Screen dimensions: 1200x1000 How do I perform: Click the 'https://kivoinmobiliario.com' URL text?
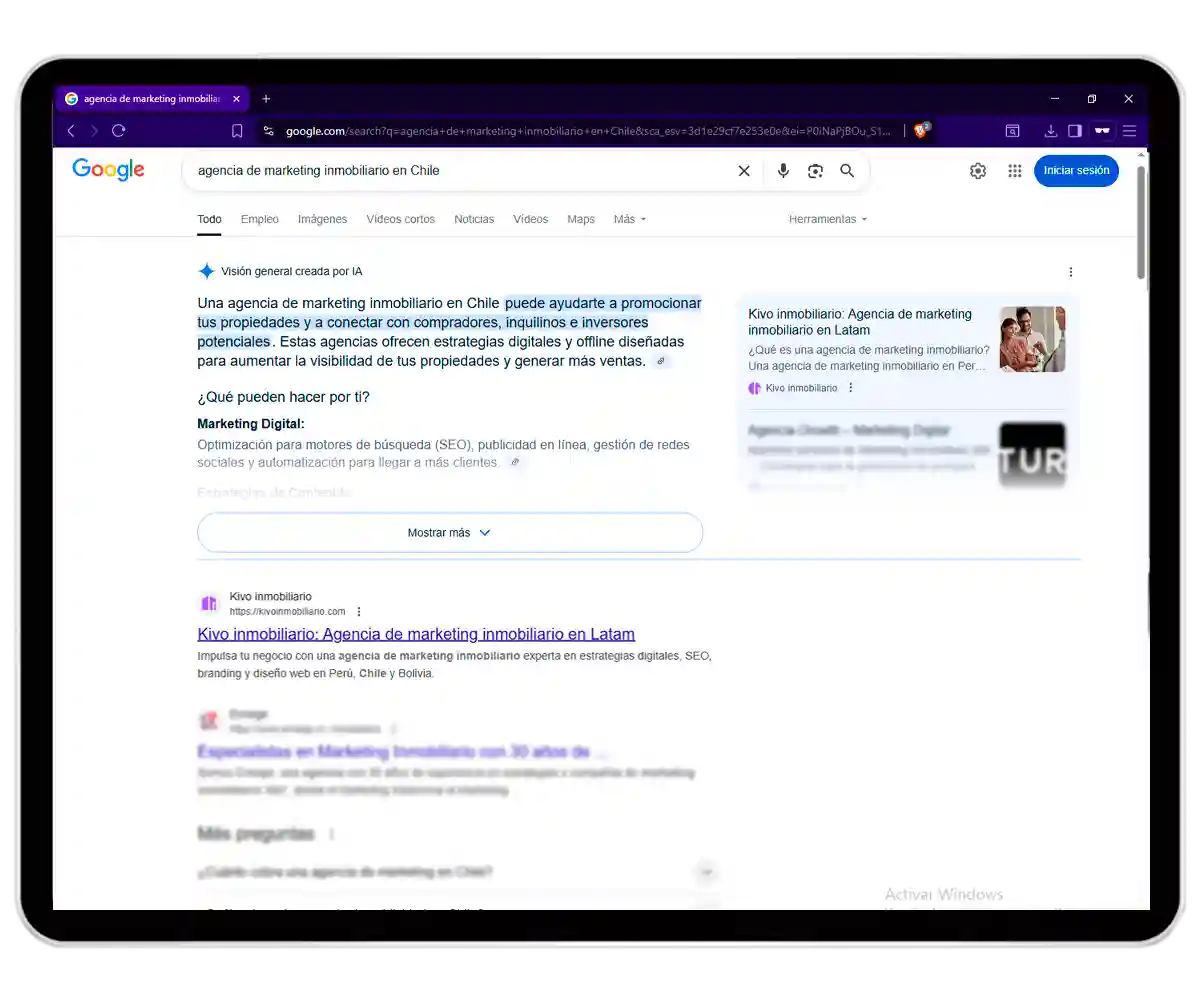(287, 612)
